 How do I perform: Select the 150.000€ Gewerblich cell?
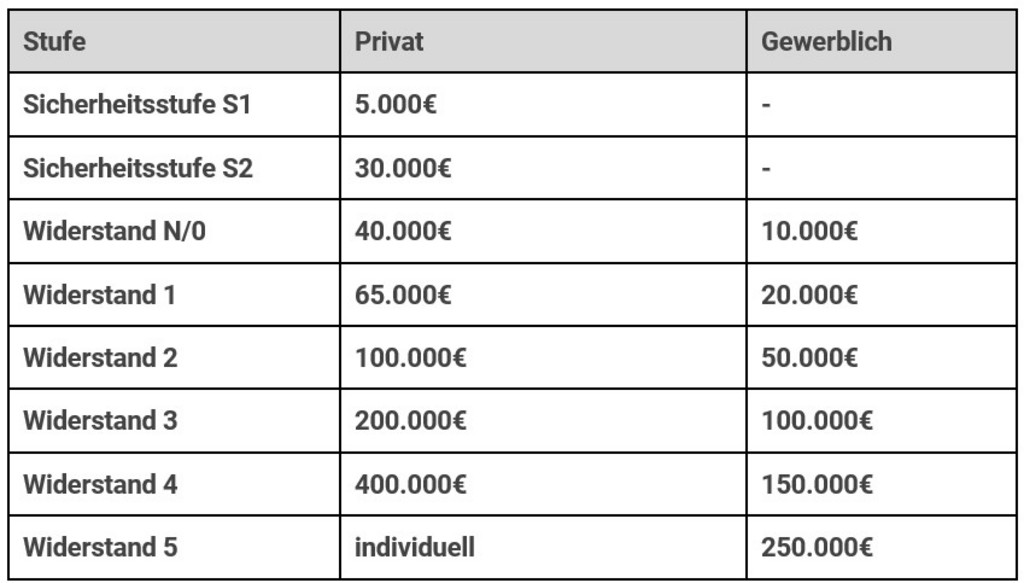tap(817, 484)
